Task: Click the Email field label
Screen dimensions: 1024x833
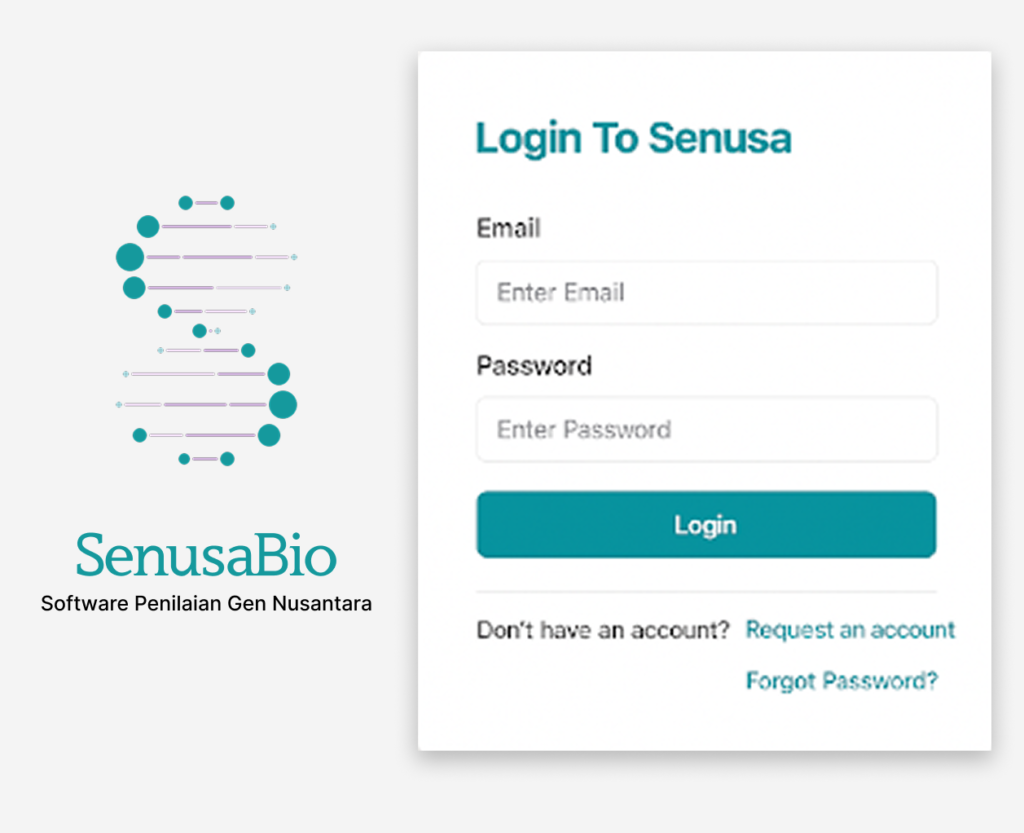Action: pos(508,228)
